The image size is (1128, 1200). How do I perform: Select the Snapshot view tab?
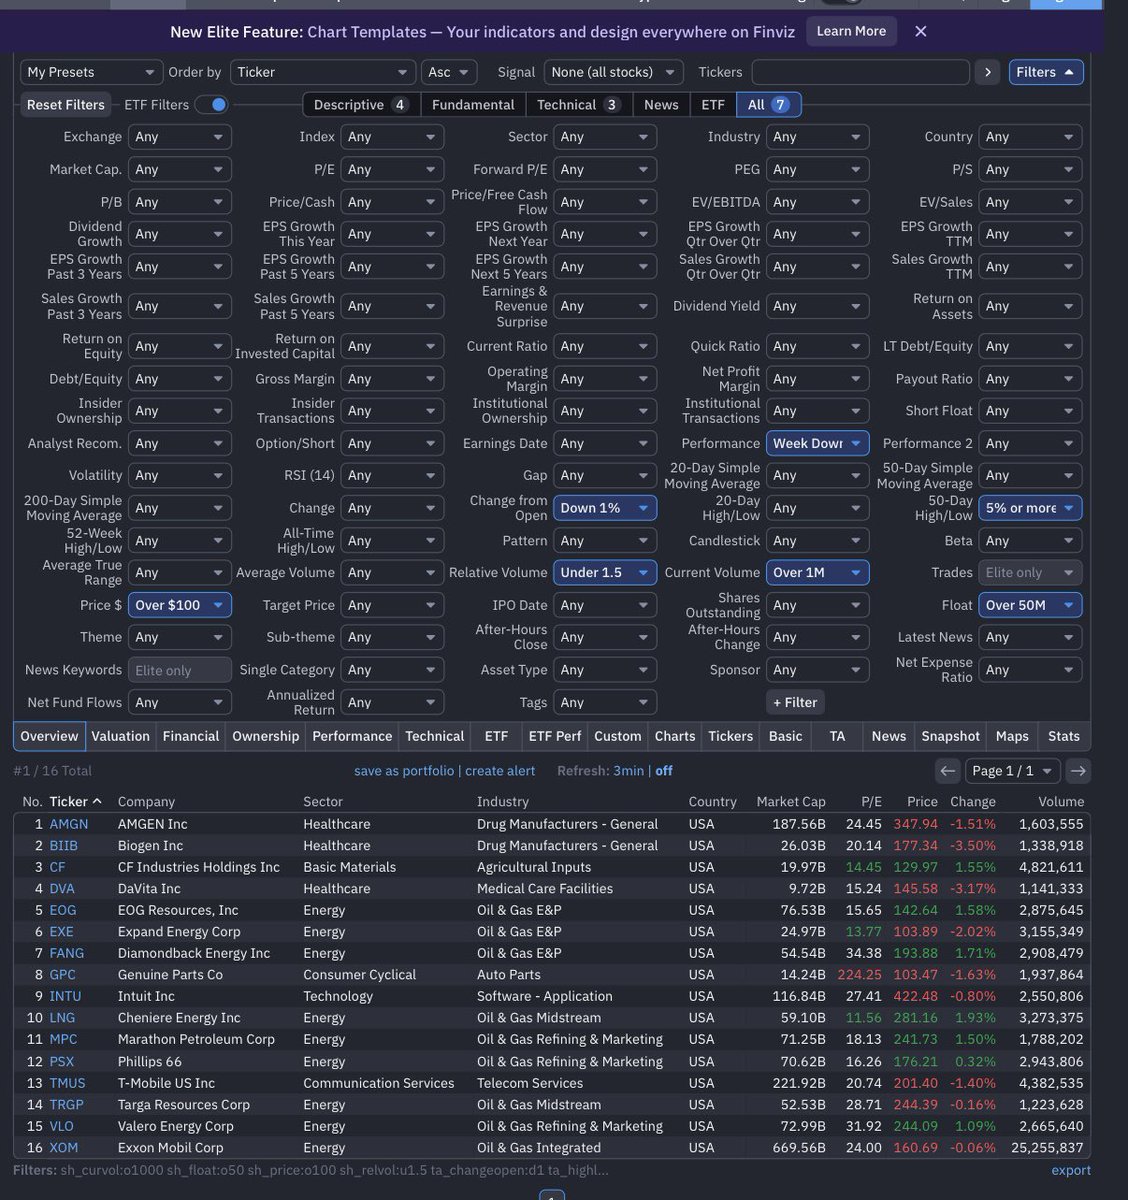click(950, 736)
